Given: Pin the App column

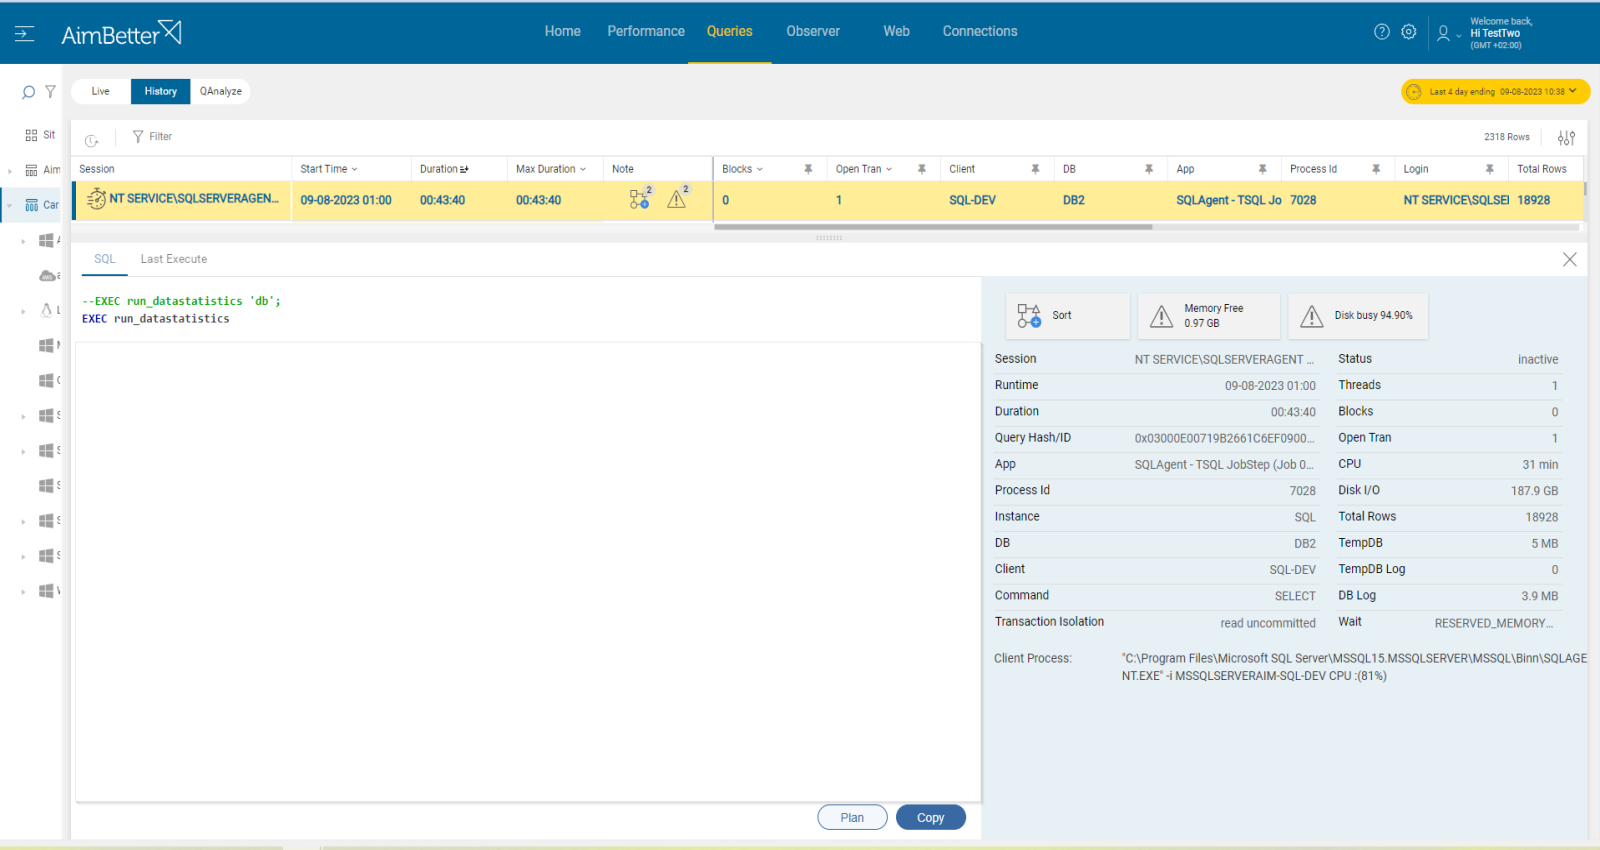Looking at the screenshot, I should click(1262, 169).
